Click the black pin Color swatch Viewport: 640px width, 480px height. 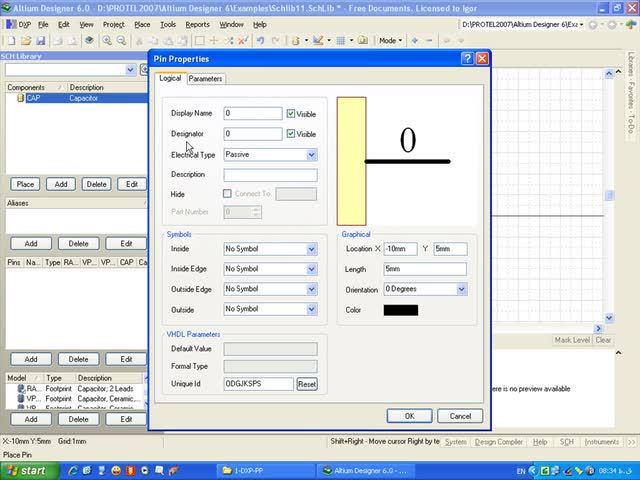coord(401,310)
